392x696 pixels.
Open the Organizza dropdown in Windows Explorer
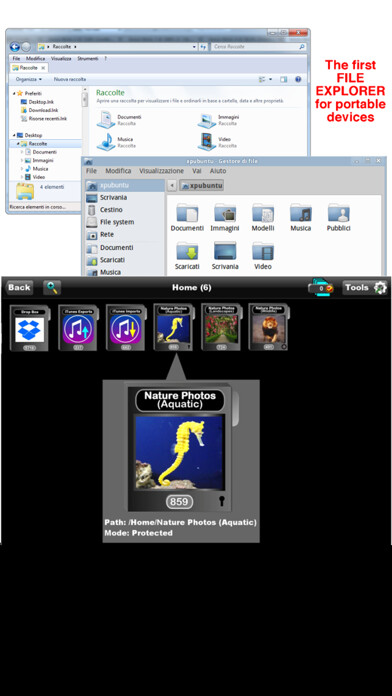click(29, 79)
